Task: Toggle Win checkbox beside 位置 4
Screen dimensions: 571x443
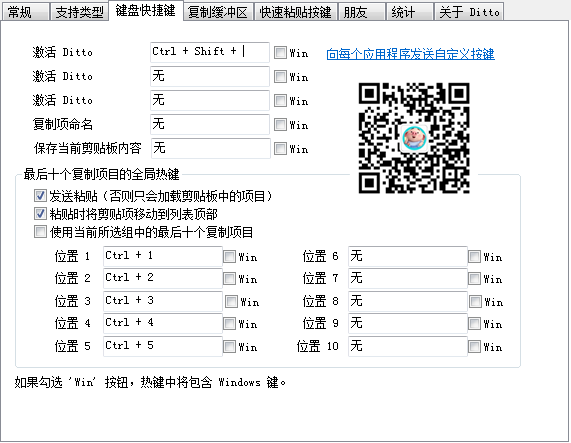Action: coord(229,324)
